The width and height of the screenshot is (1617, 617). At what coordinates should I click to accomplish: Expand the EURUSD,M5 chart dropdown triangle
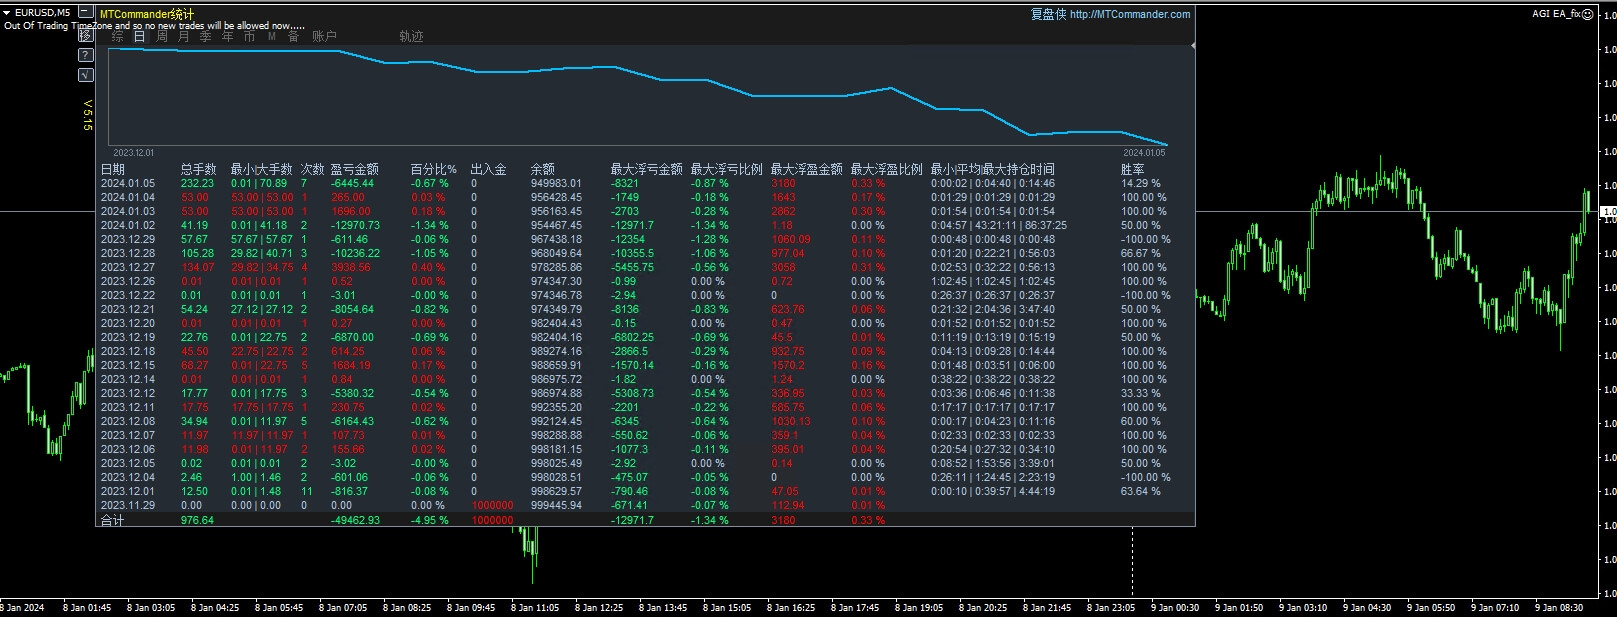pos(8,13)
